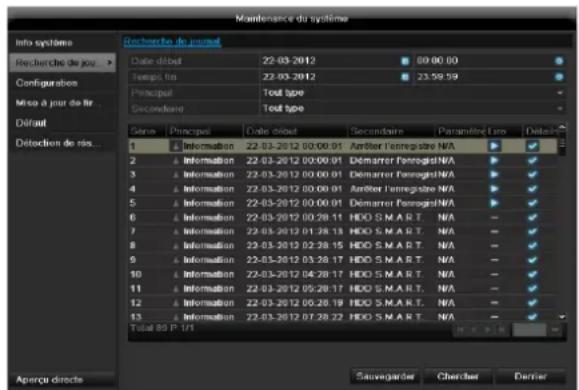
Task: Open details check icon for row 1
Action: pyautogui.click(x=532, y=146)
